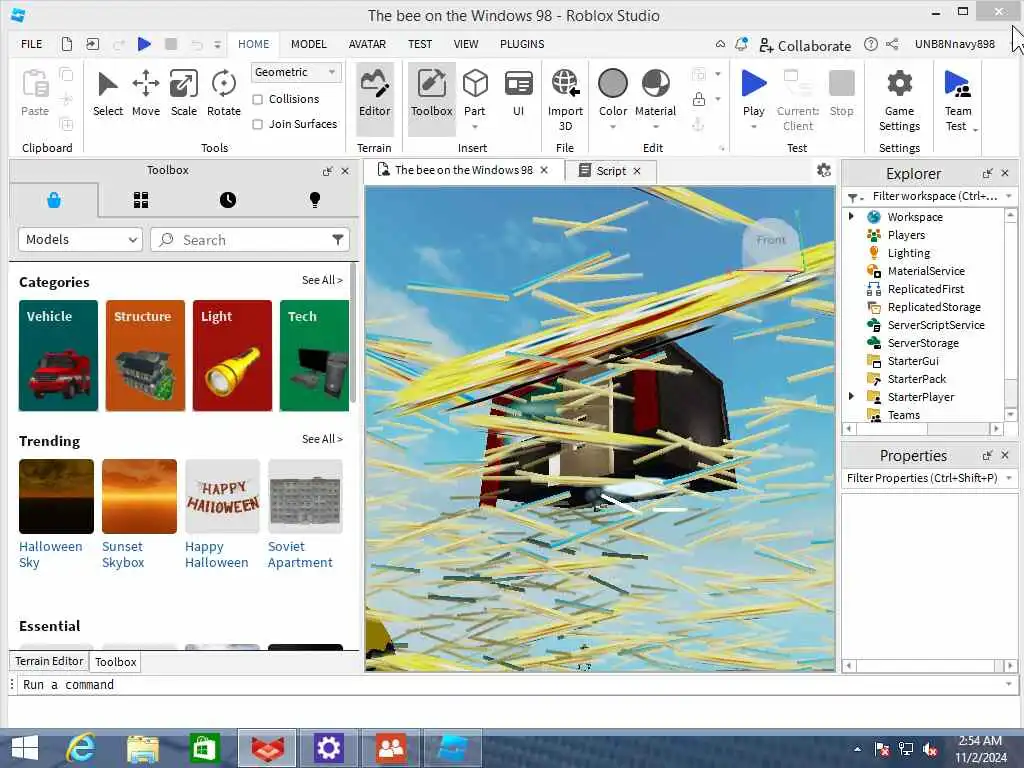
Task: Select the Halloween Sky model
Action: pos(56,515)
